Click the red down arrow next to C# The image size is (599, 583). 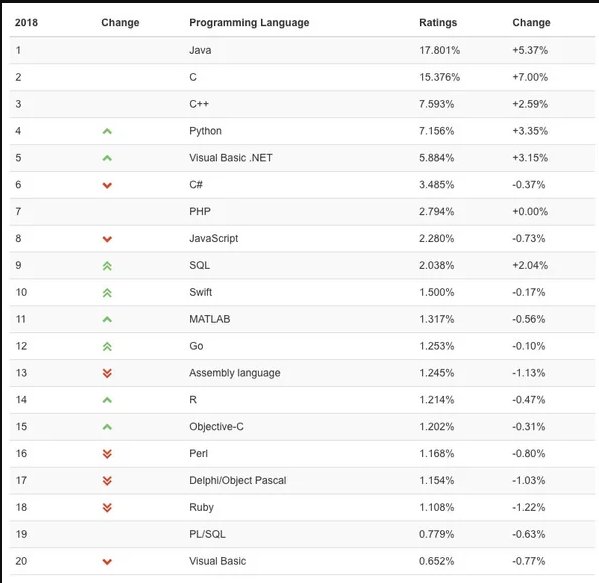tap(107, 185)
